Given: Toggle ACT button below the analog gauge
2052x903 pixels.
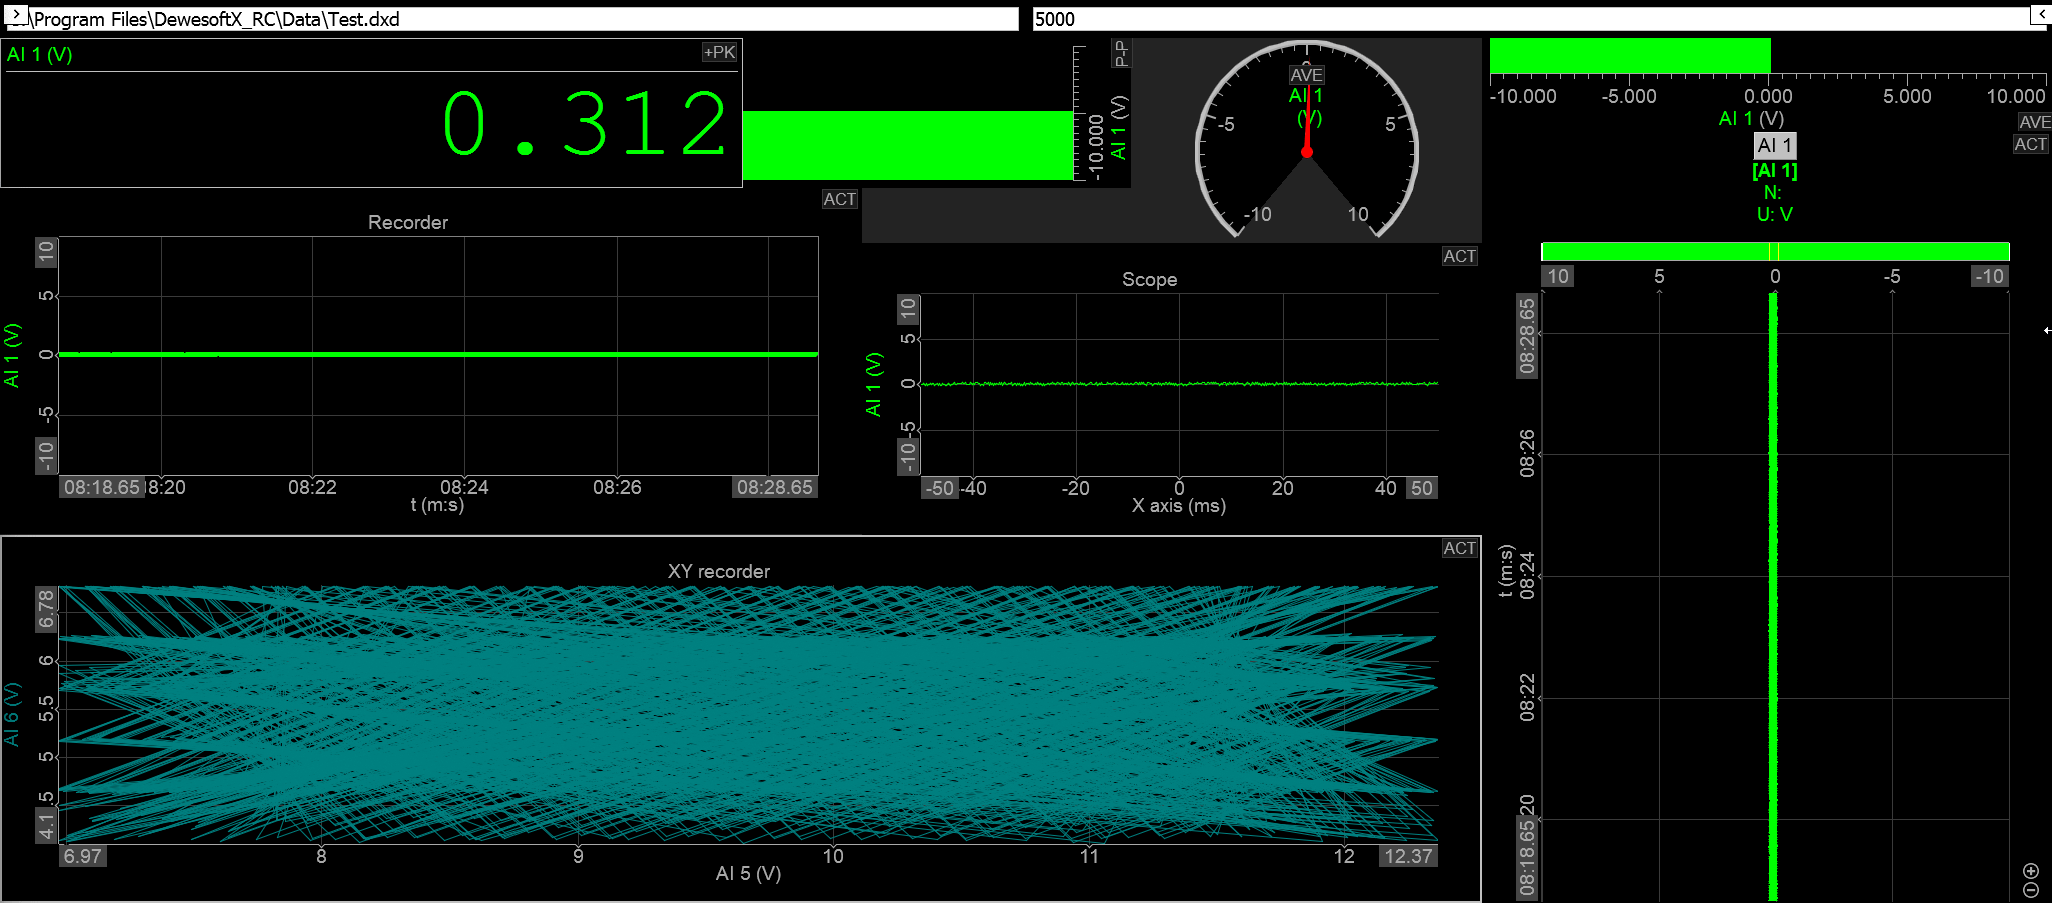Looking at the screenshot, I should click(x=1460, y=256).
